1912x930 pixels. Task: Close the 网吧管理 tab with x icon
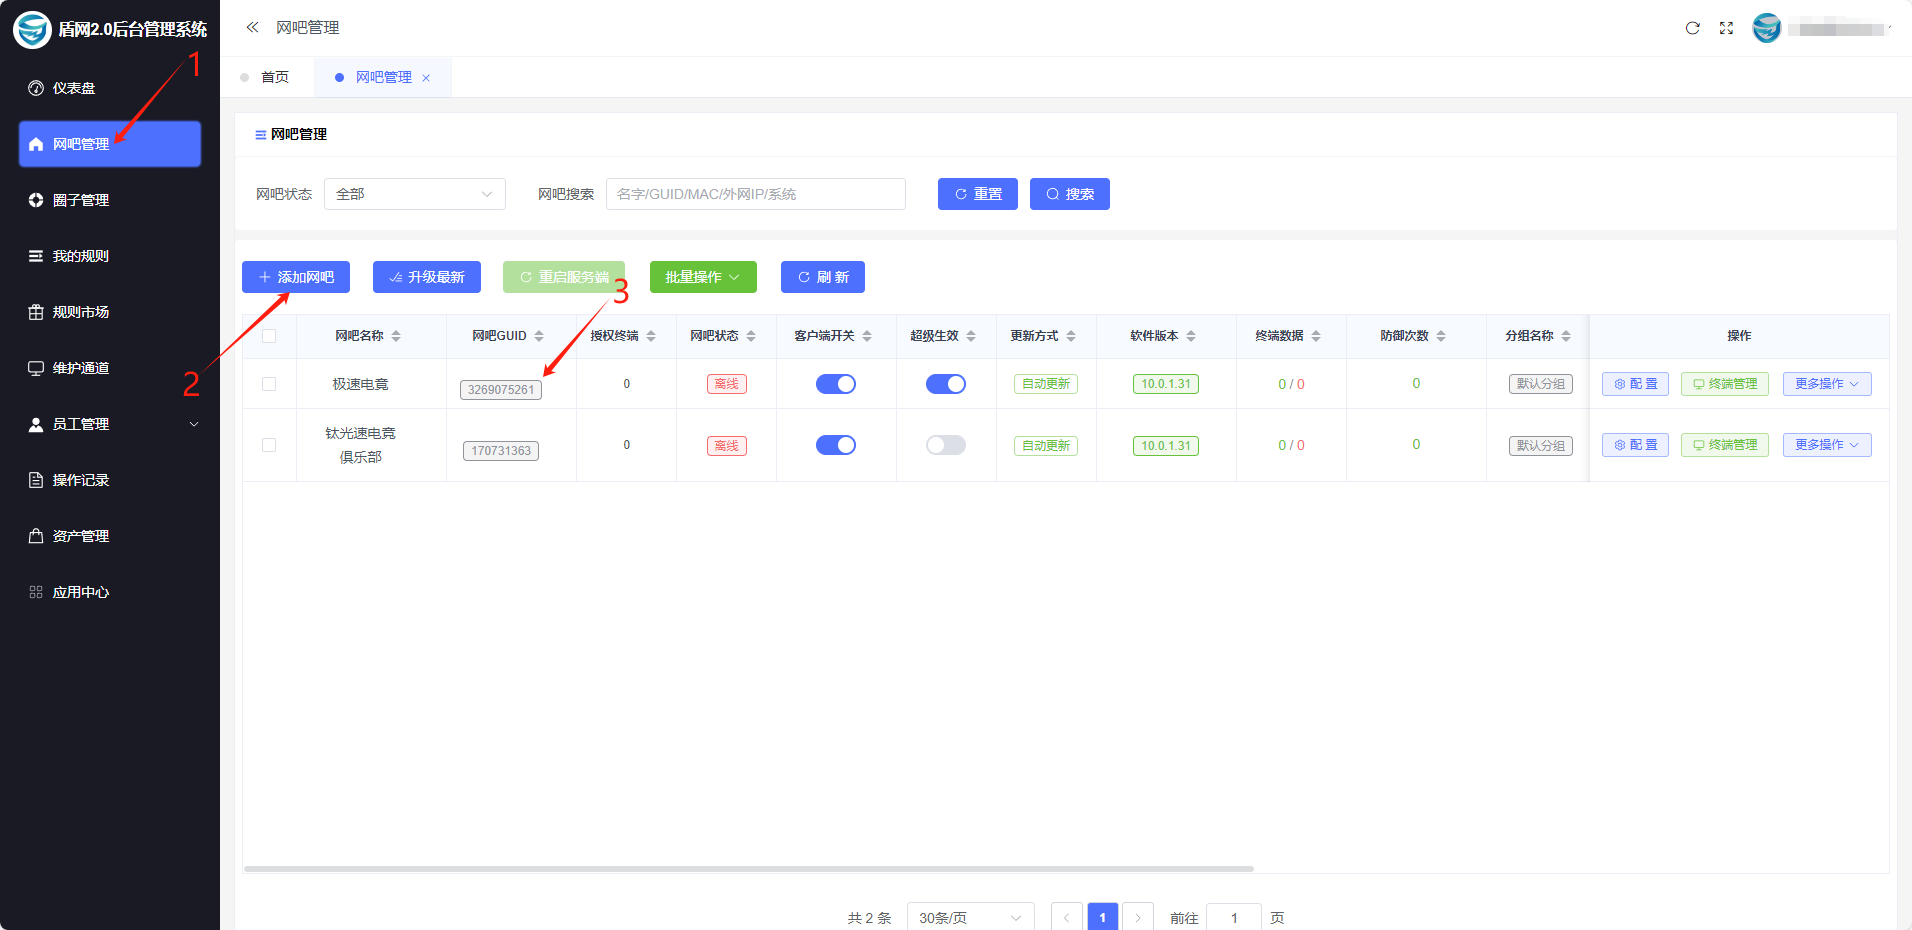click(x=426, y=78)
